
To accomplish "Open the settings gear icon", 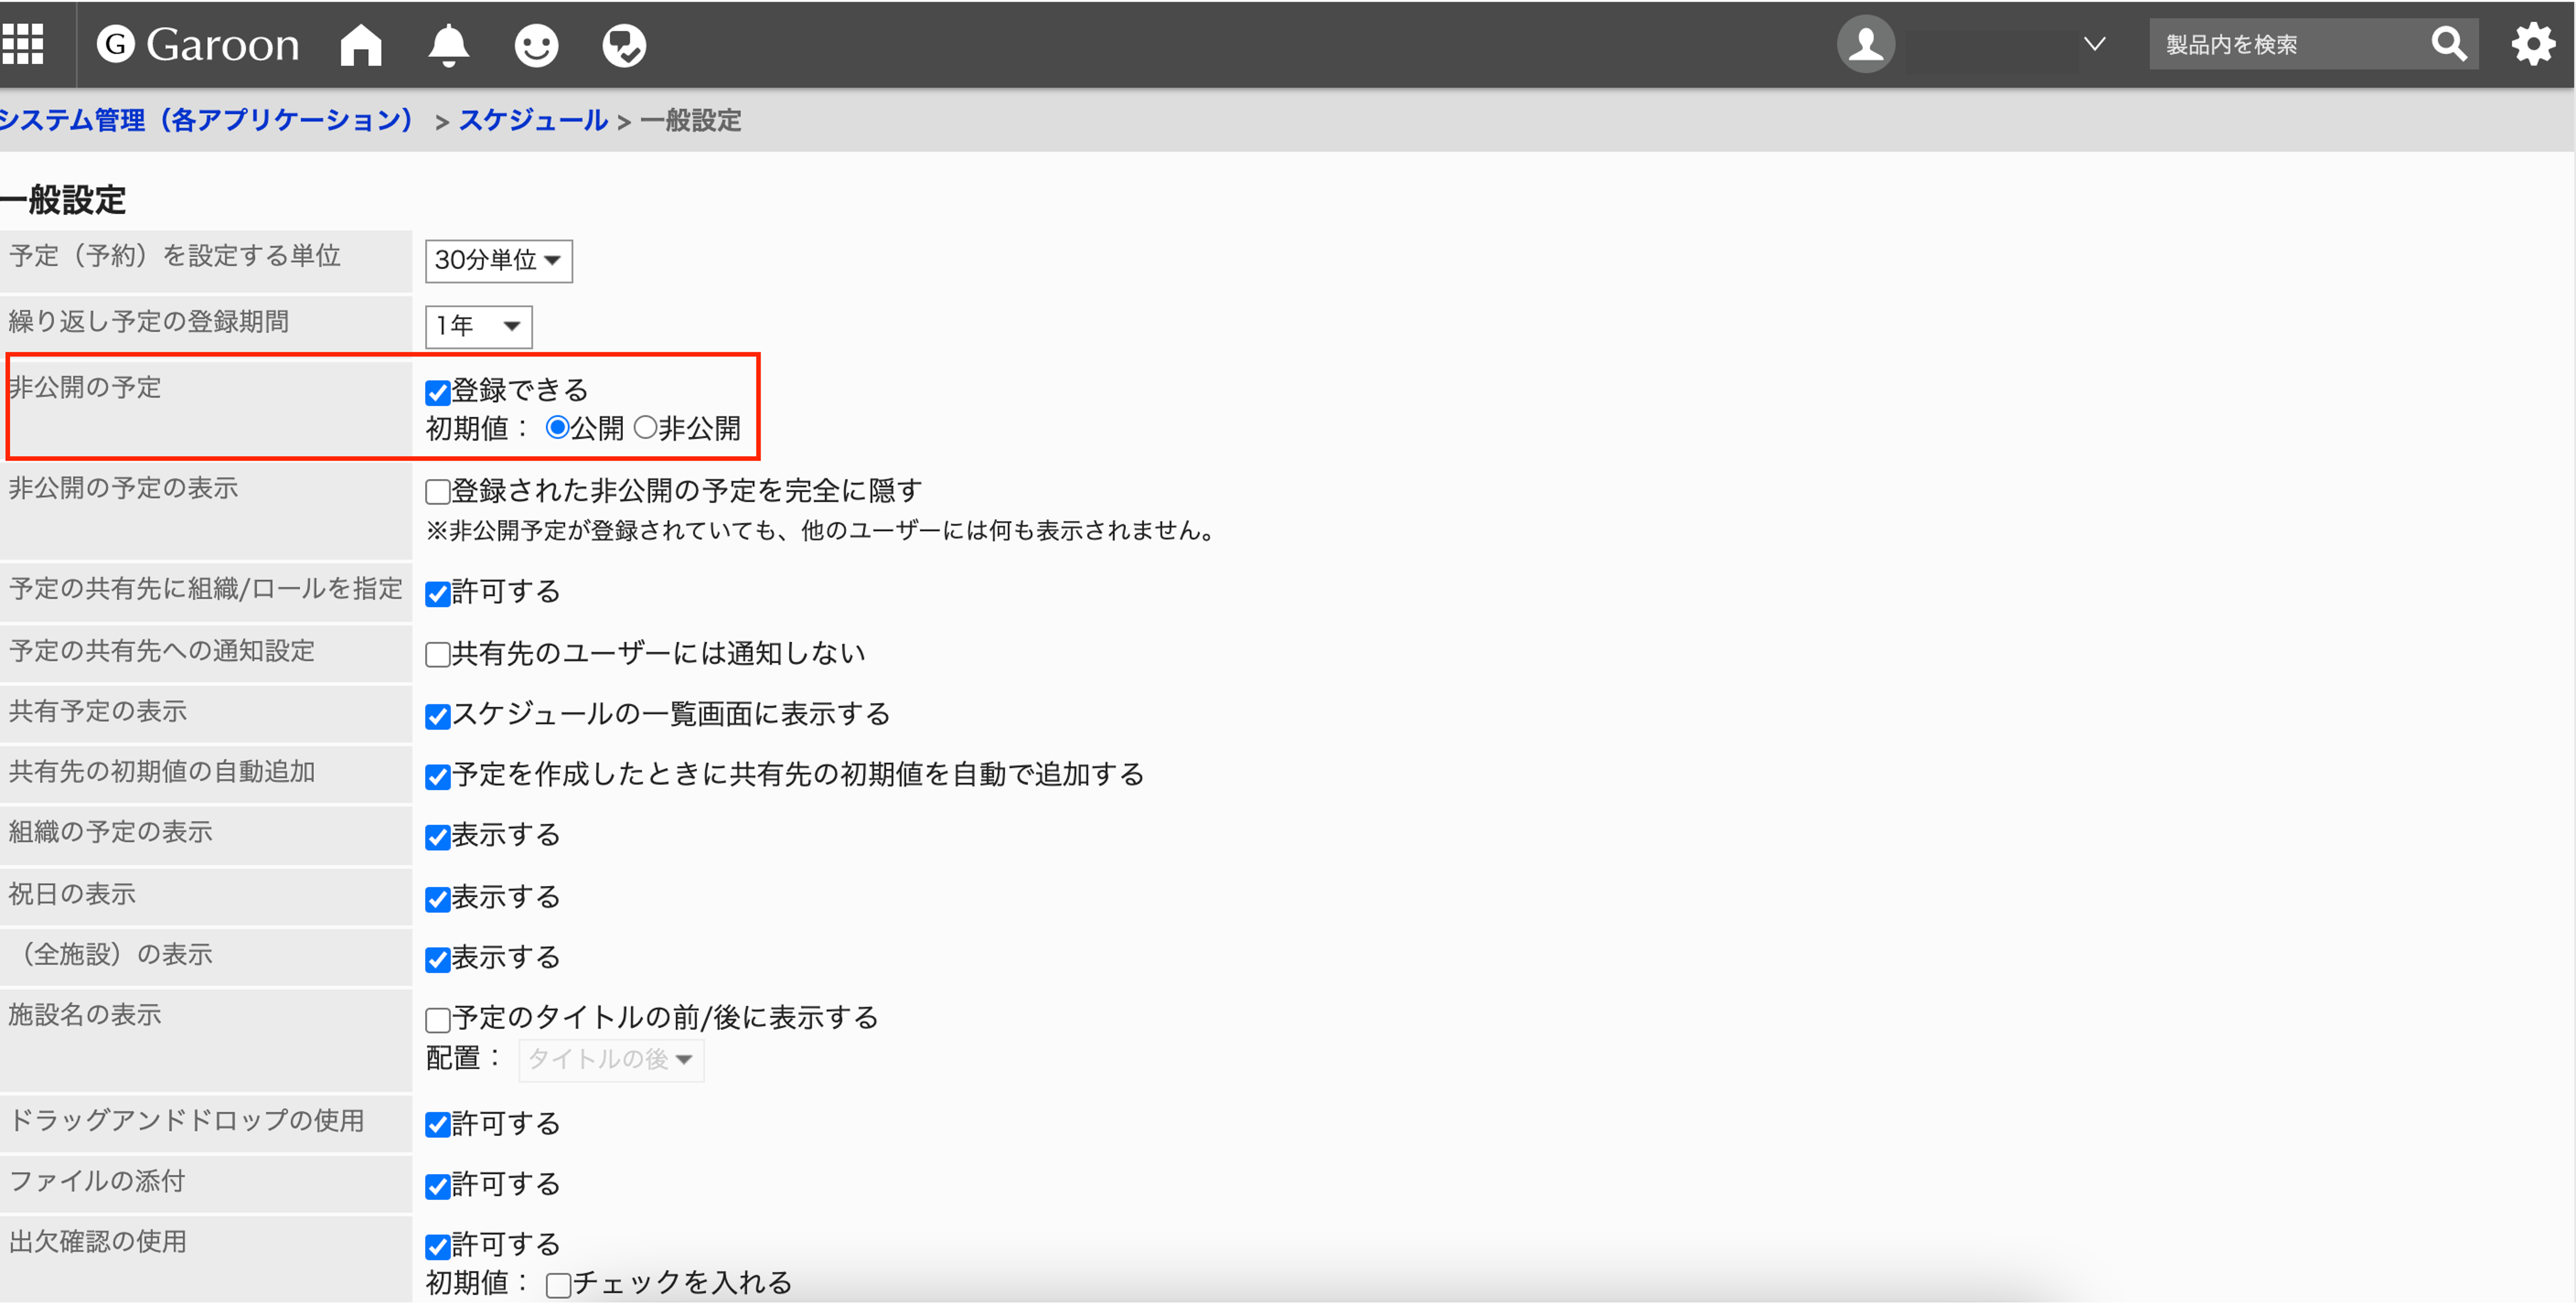I will coord(2533,45).
